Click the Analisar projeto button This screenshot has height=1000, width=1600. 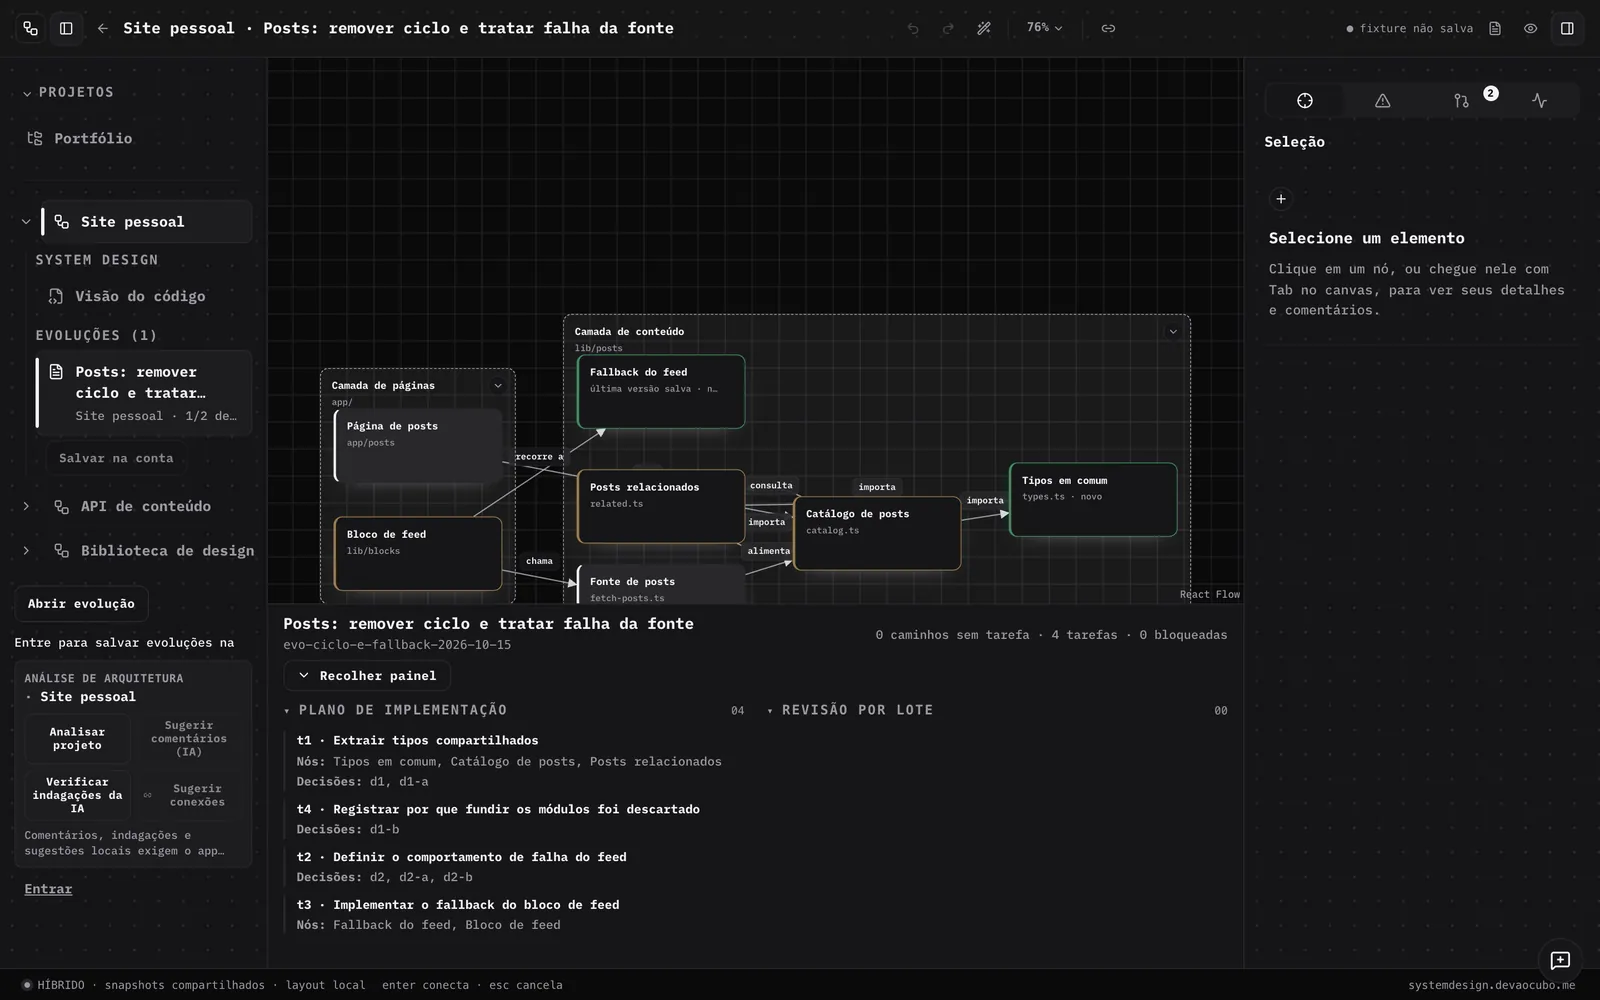(x=77, y=738)
